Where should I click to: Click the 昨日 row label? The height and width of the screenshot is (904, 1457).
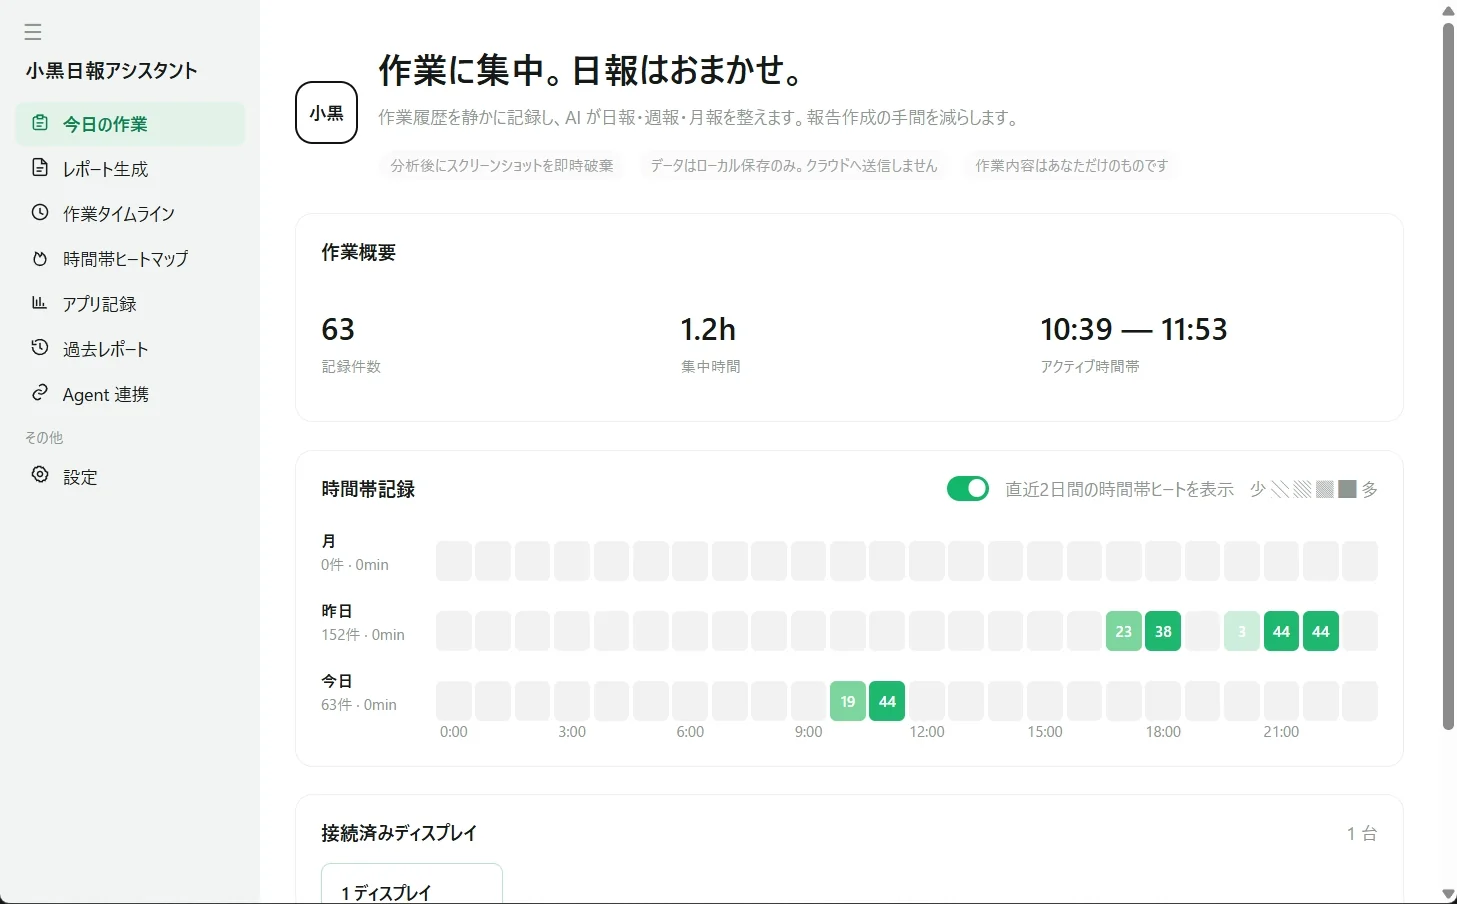(x=337, y=611)
